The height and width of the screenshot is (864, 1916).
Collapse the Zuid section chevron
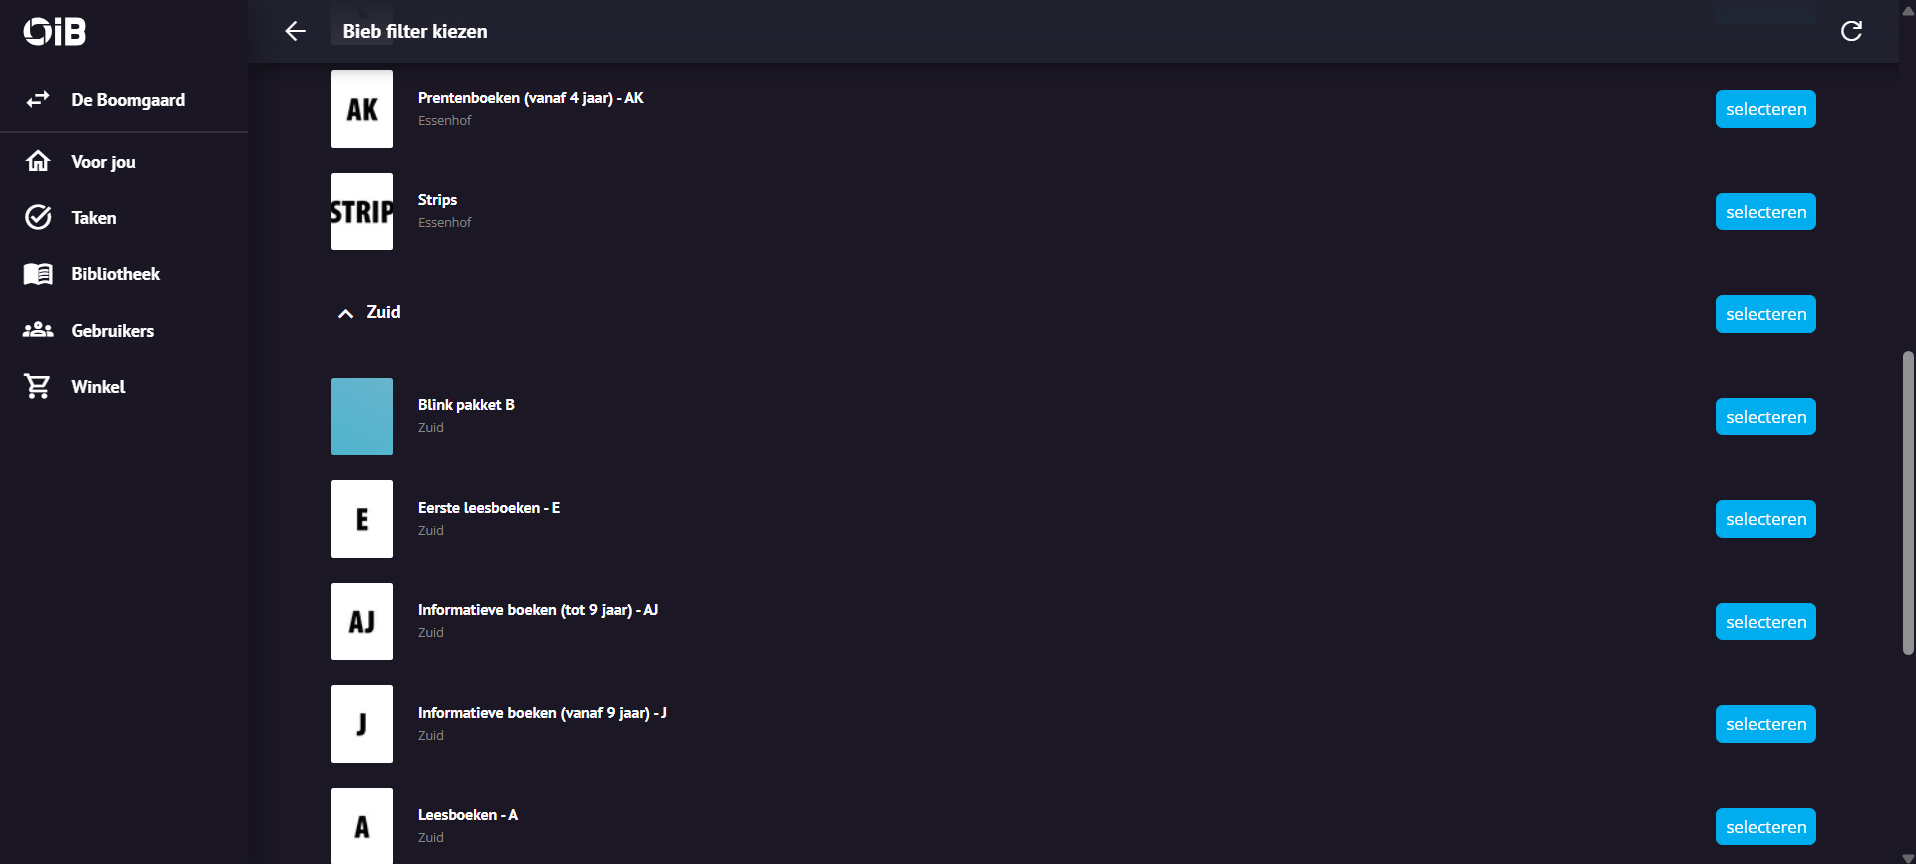(345, 313)
